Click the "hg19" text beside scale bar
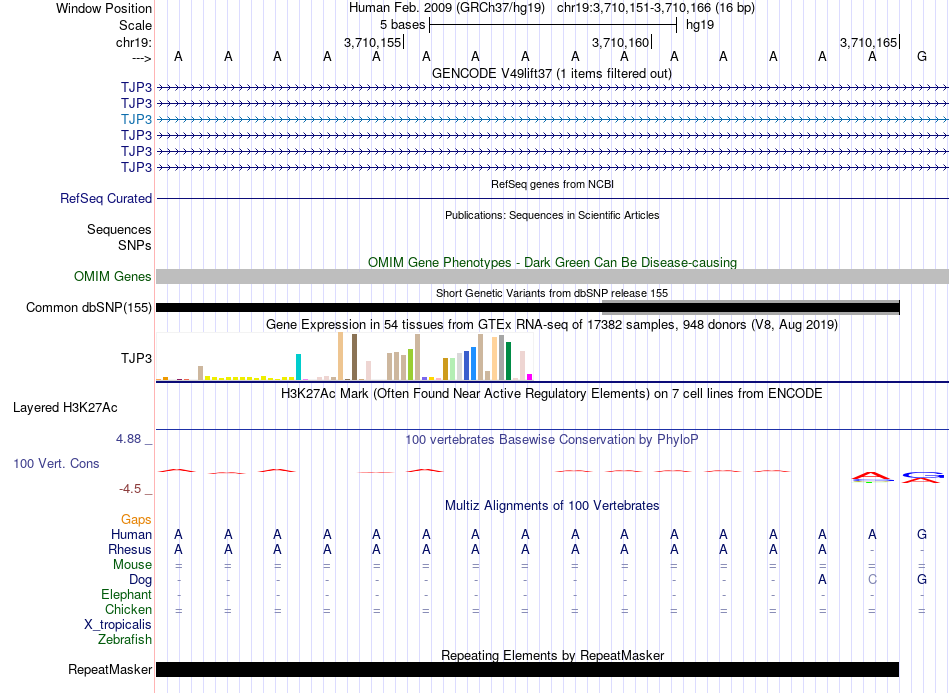This screenshot has height=693, width=950. click(700, 25)
